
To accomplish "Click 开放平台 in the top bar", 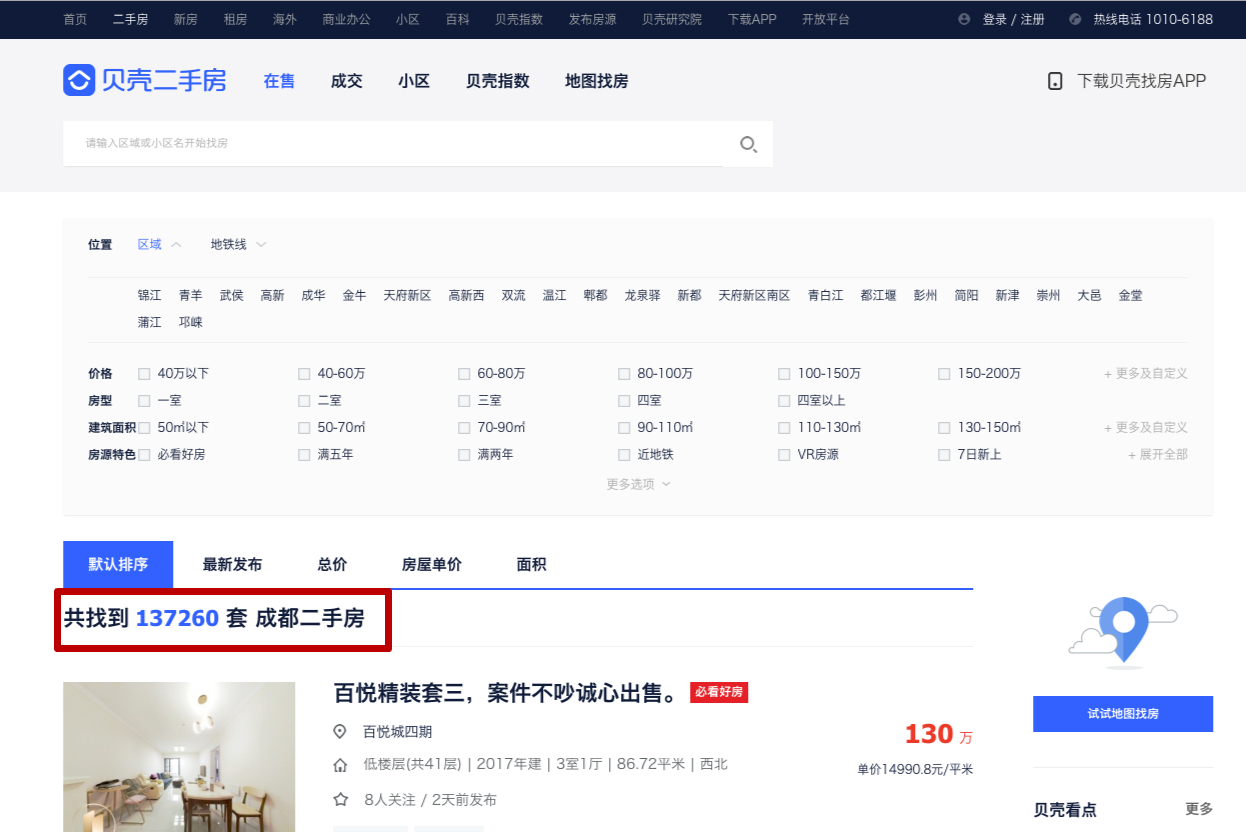I will (826, 19).
